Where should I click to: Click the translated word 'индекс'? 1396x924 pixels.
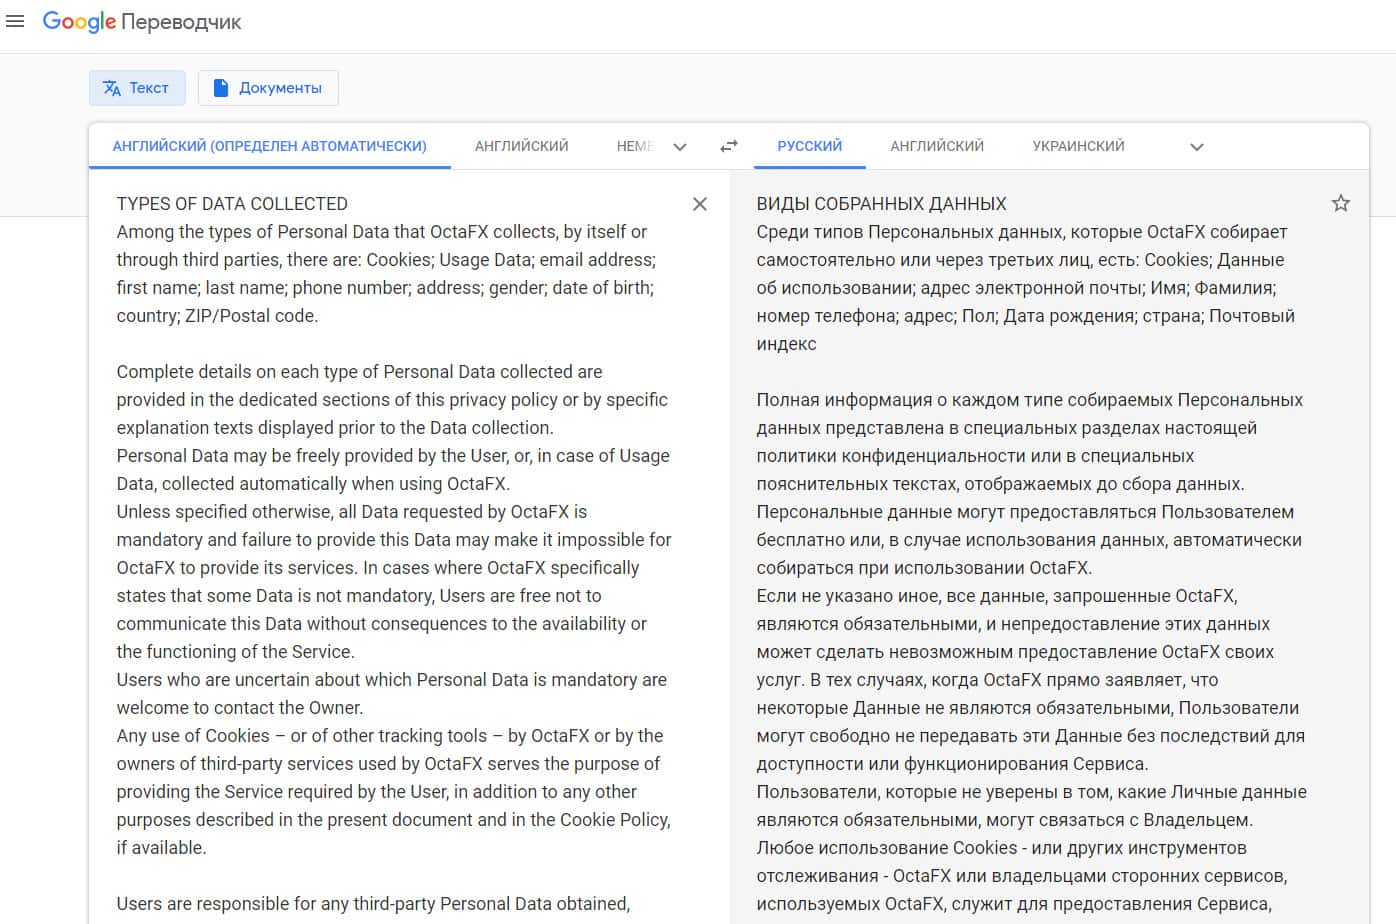tap(786, 344)
